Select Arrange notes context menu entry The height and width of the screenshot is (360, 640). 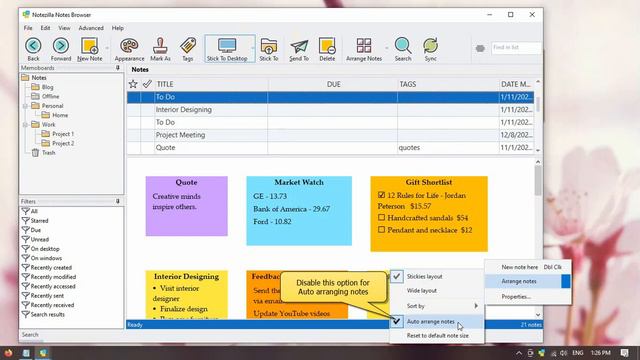[x=528, y=281]
